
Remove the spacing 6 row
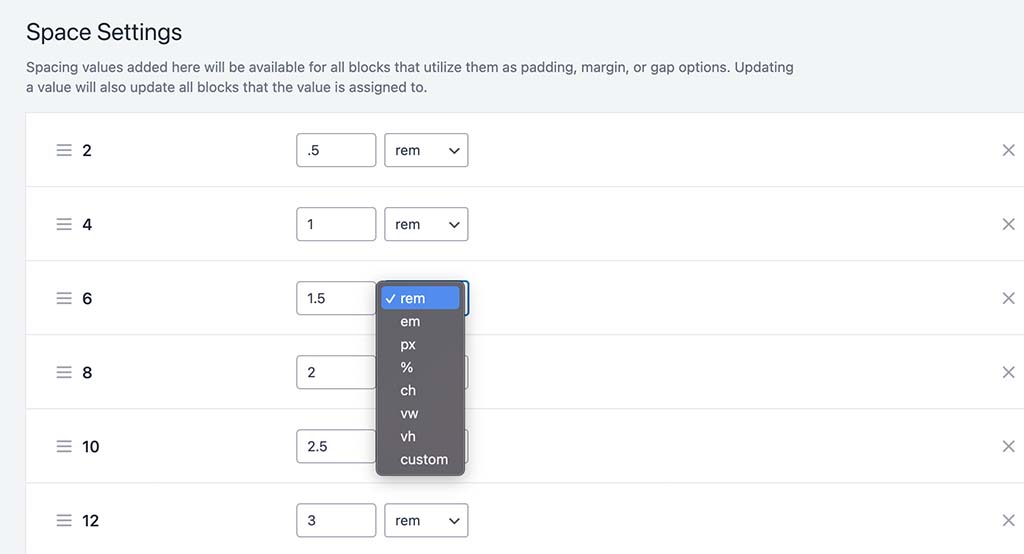coord(1008,299)
